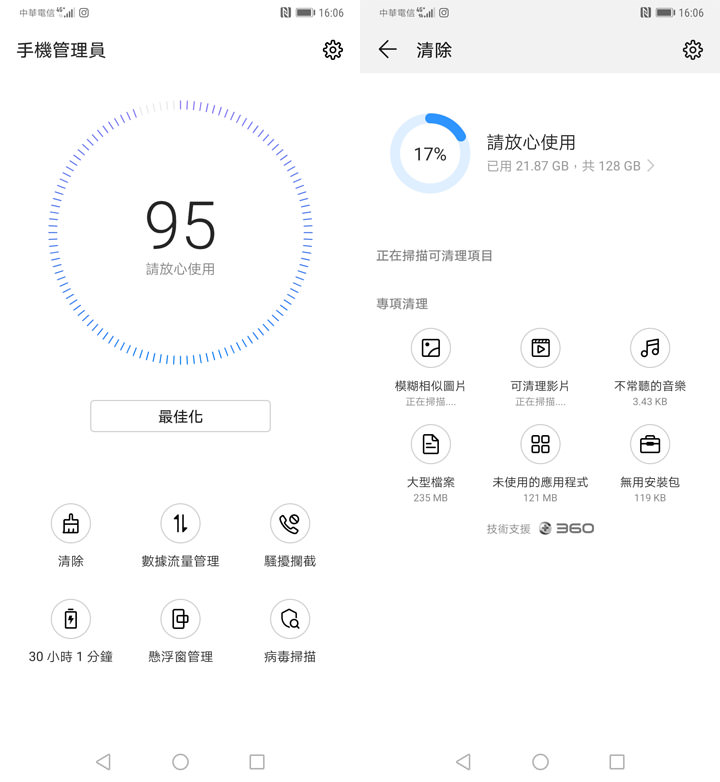Tap right screen home circle button
This screenshot has height=782, width=720.
(x=540, y=762)
